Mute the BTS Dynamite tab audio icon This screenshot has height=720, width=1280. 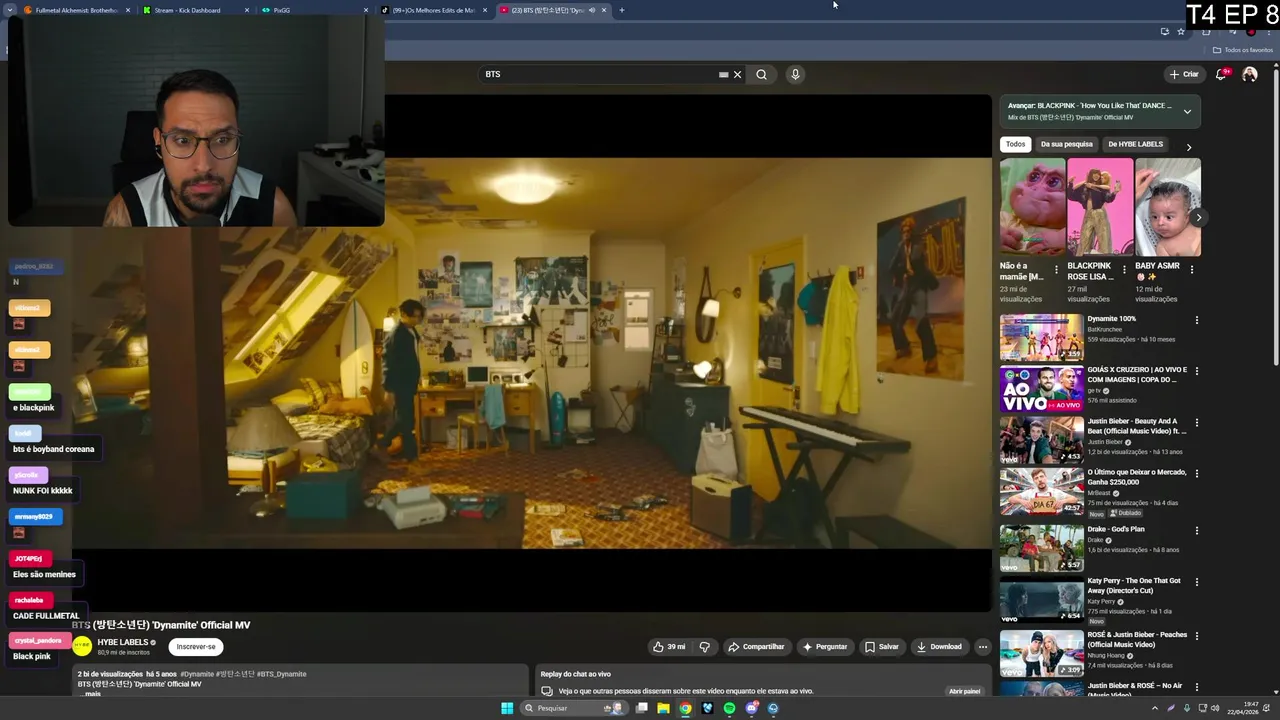click(x=591, y=10)
